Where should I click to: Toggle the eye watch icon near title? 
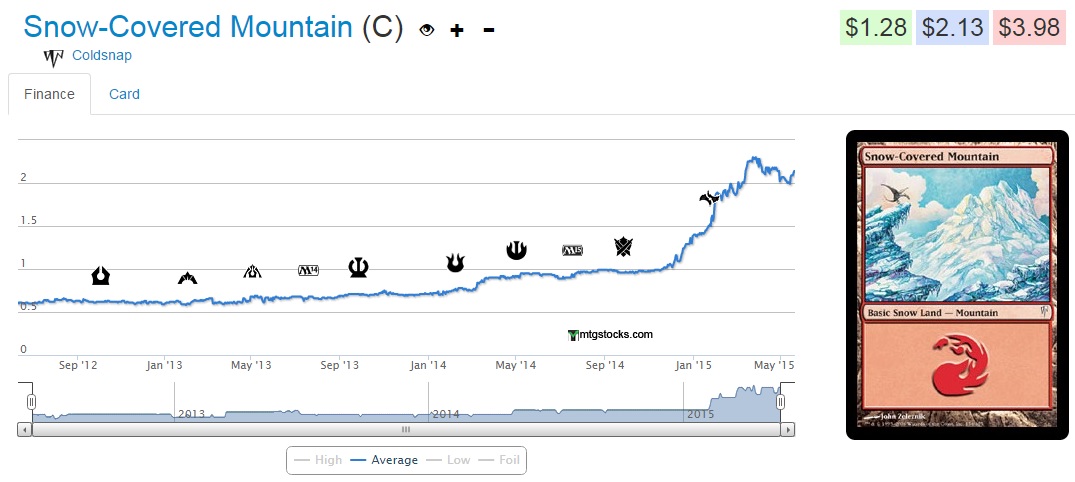pos(427,30)
